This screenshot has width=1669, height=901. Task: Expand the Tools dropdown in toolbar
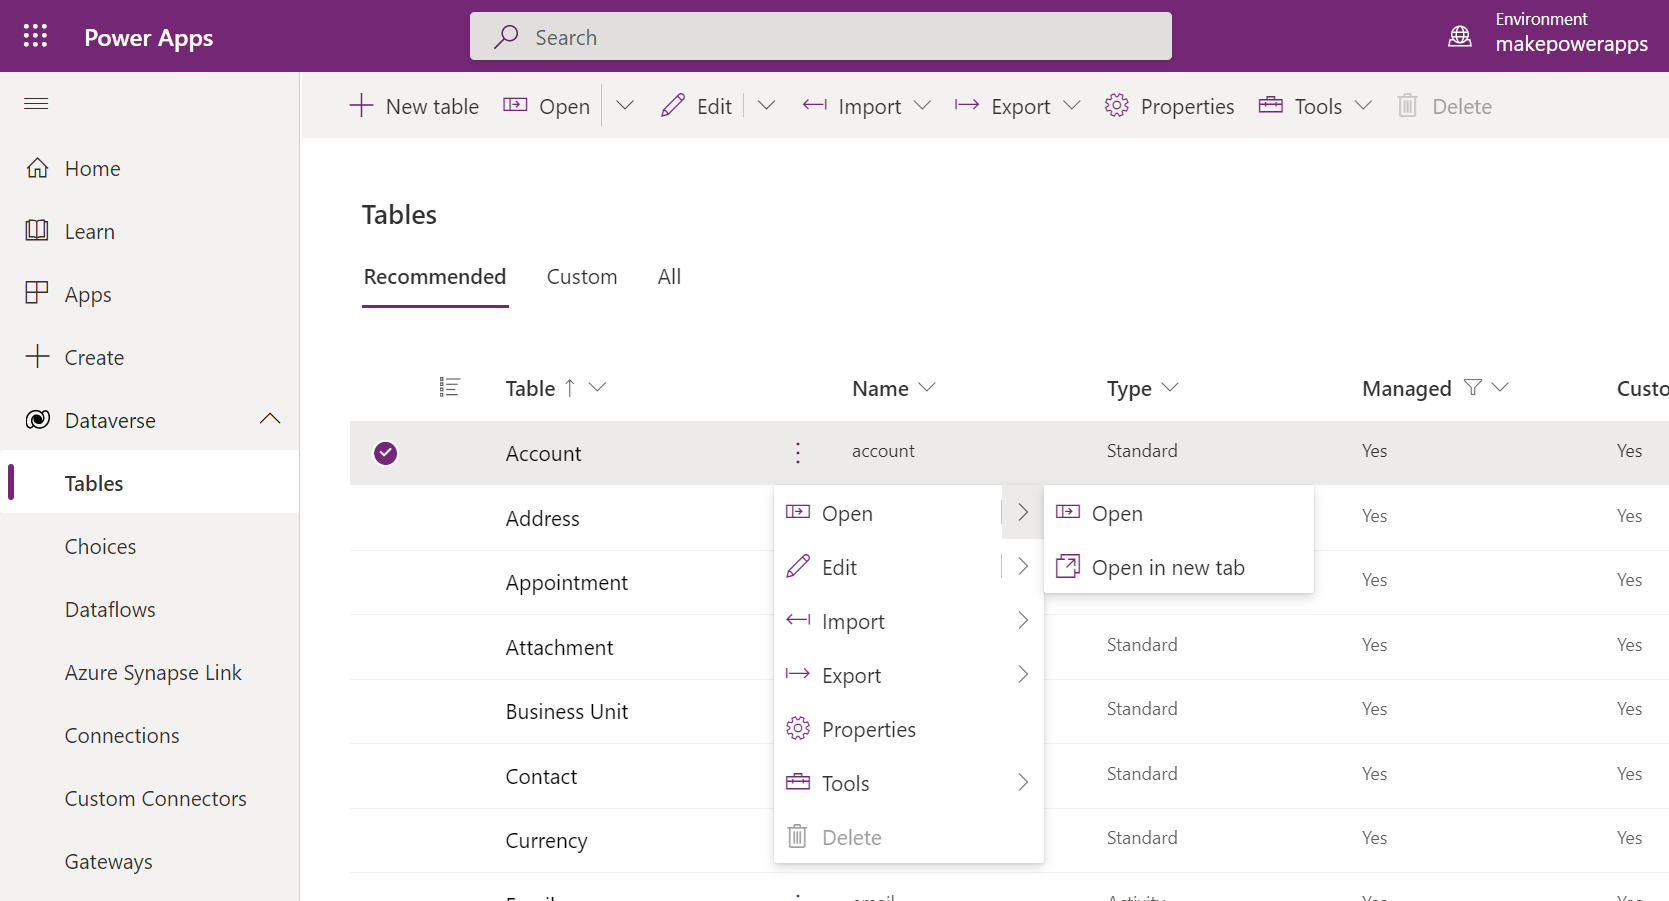[1363, 106]
